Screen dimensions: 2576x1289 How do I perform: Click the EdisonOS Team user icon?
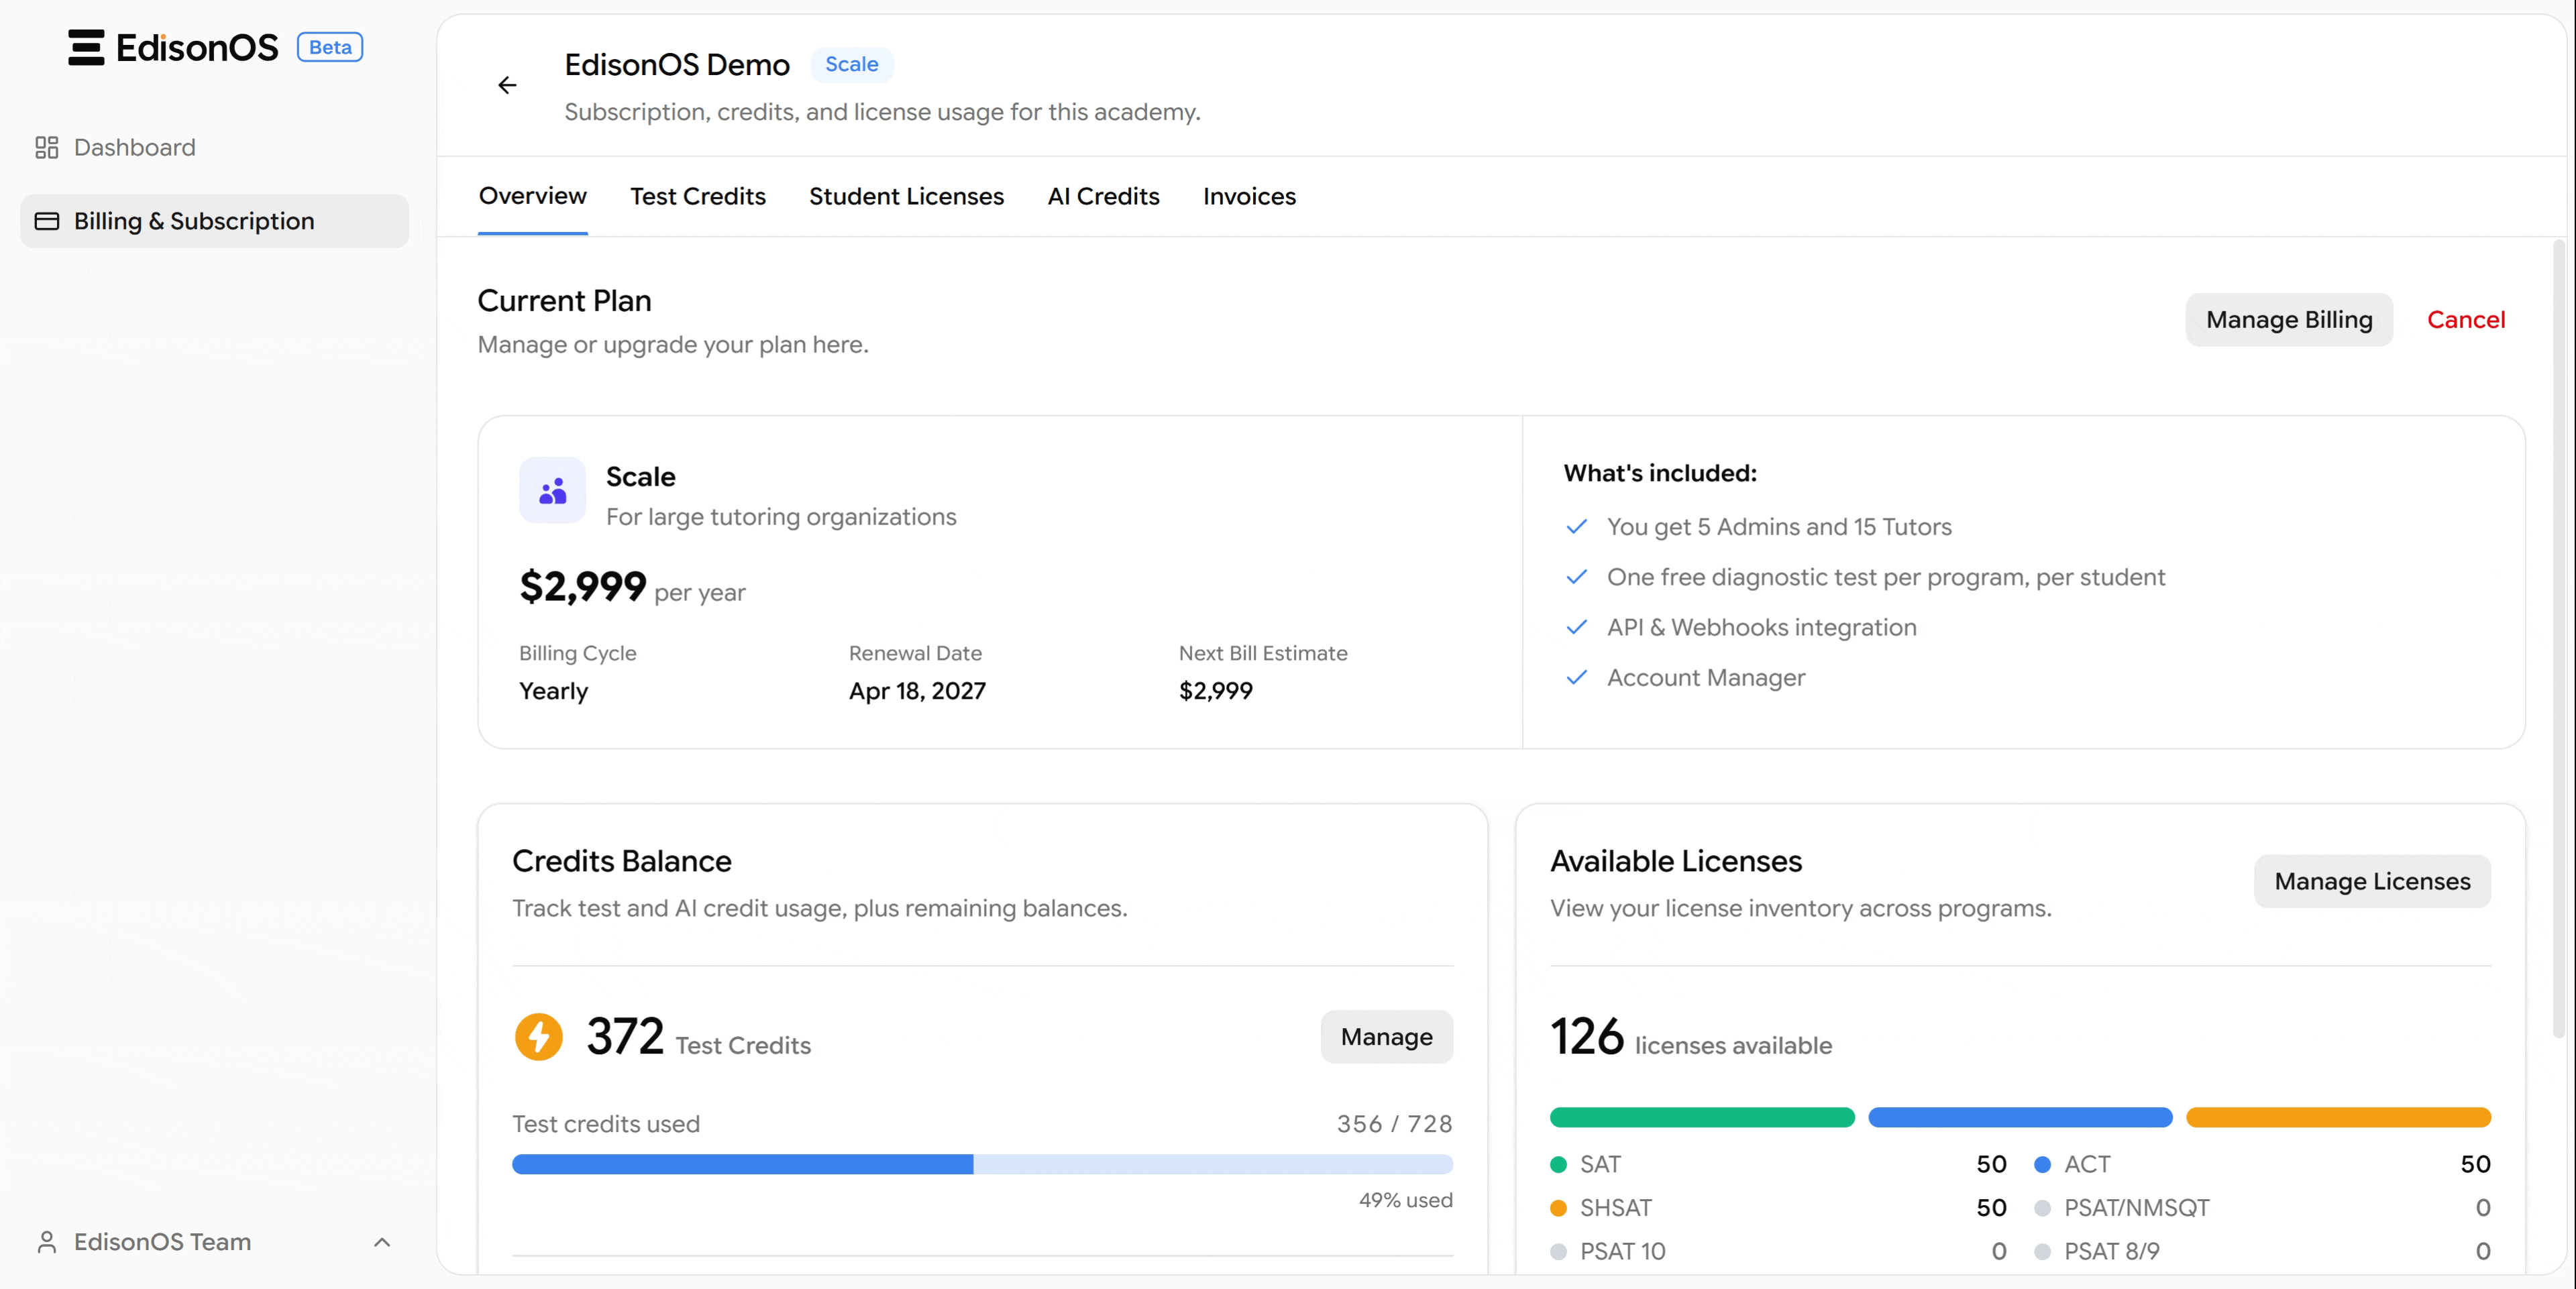[x=46, y=1242]
